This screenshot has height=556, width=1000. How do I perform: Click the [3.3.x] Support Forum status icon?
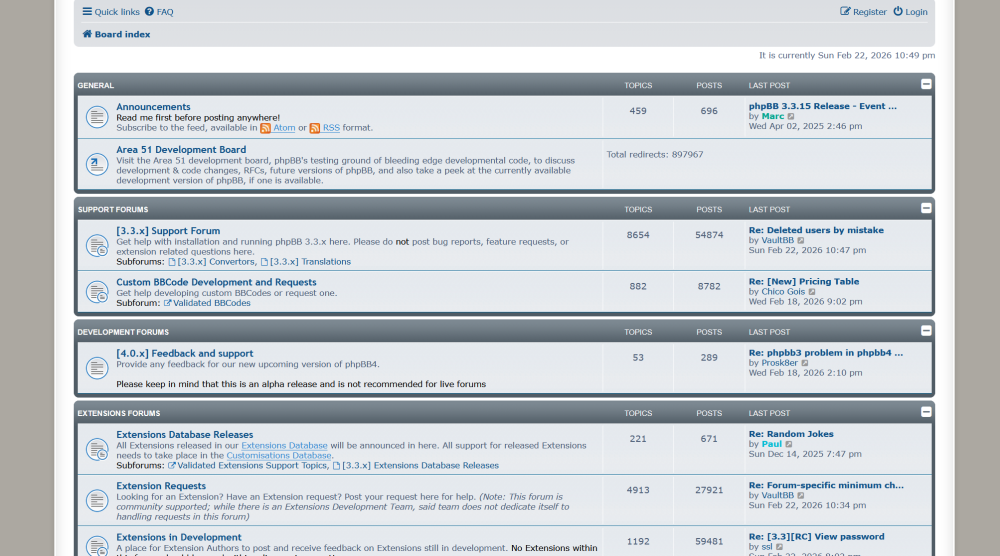[97, 245]
